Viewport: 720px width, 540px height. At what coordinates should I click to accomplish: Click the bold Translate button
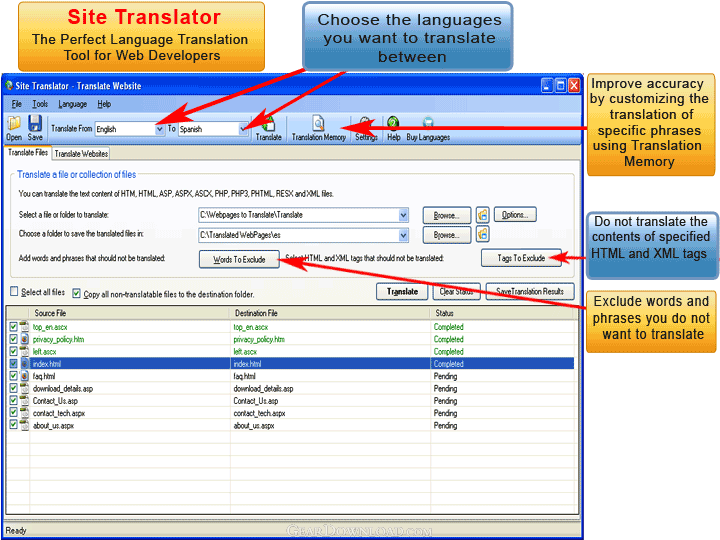pos(402,292)
